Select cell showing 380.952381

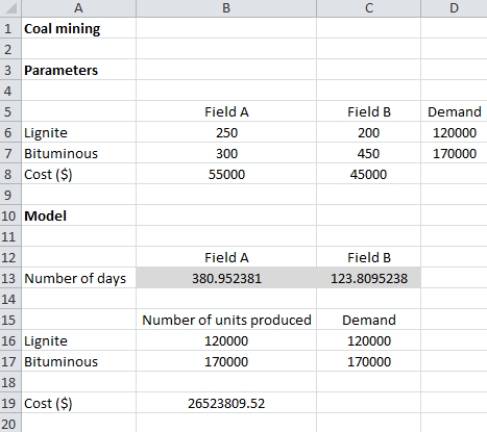(226, 278)
